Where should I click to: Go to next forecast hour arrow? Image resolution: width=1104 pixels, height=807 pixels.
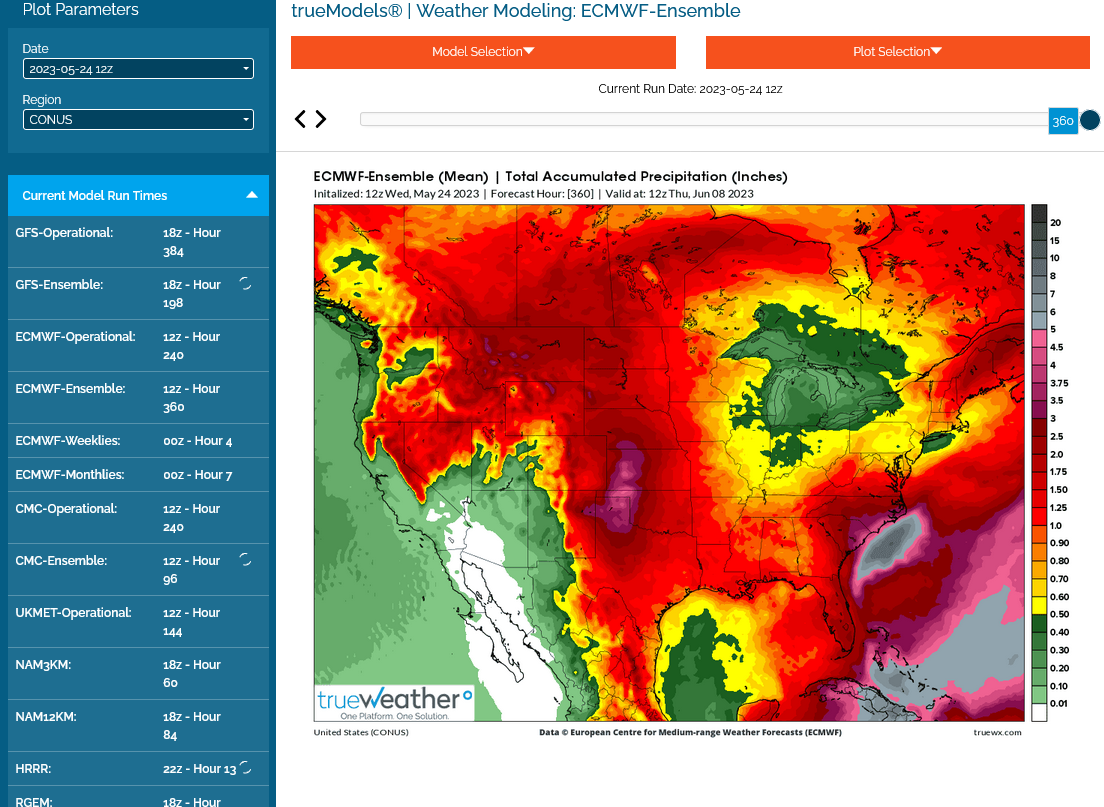320,119
